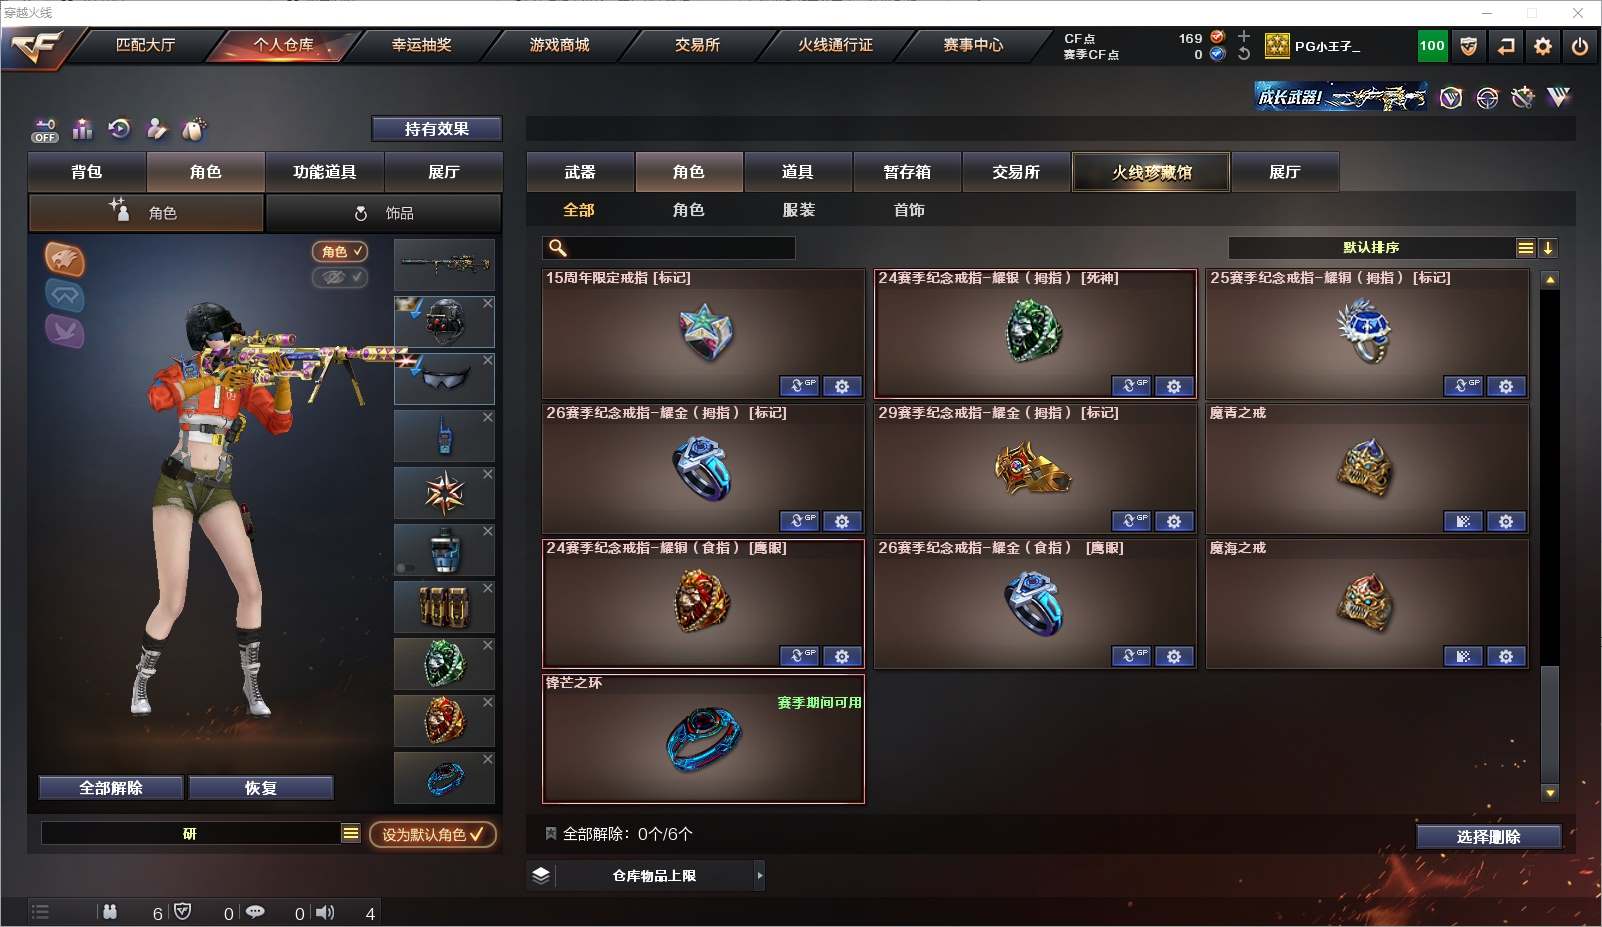The width and height of the screenshot is (1602, 927).
Task: Select the orange tiger team badge icon
Action: pos(64,260)
